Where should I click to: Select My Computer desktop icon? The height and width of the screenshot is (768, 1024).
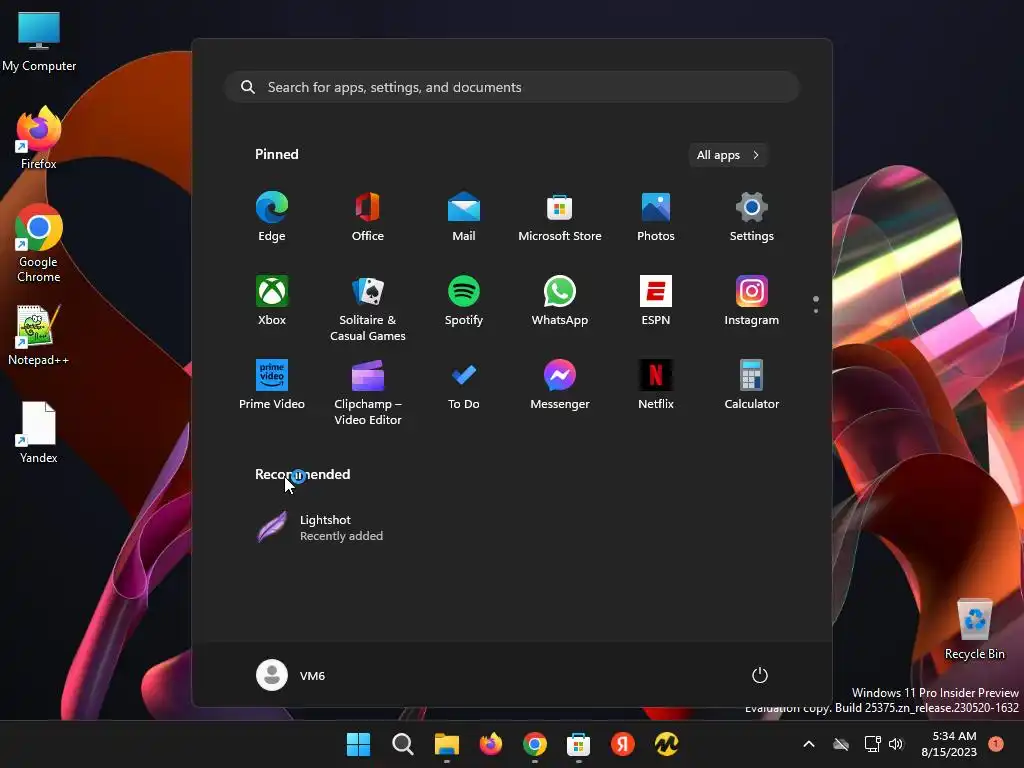click(39, 41)
